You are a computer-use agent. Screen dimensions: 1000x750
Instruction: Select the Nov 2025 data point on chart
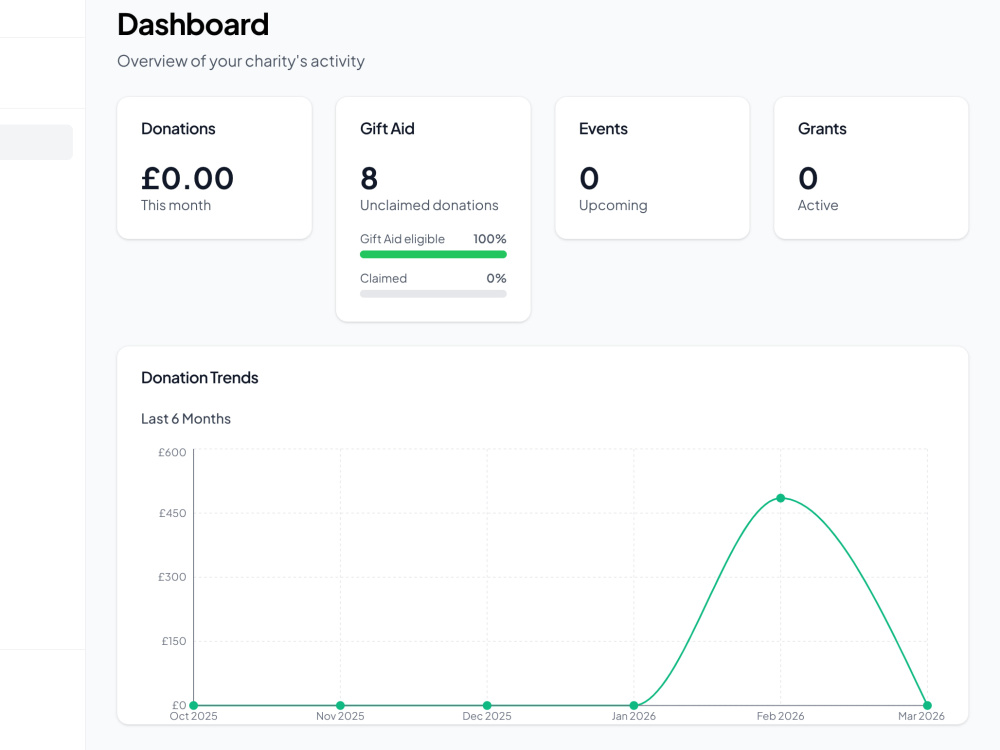click(x=340, y=705)
